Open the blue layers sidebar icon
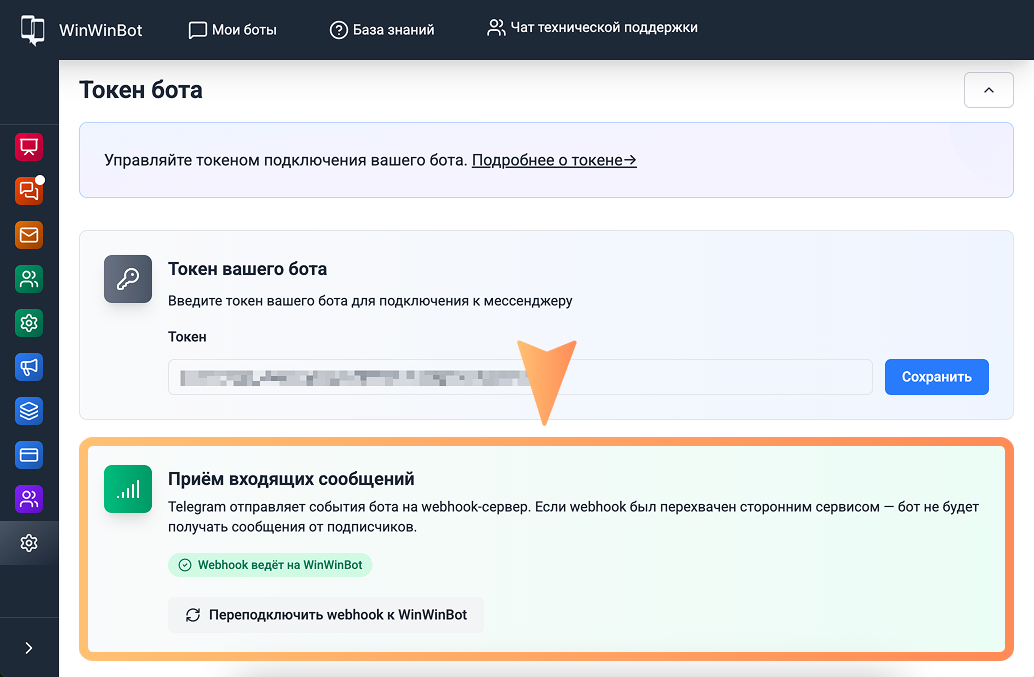The height and width of the screenshot is (677, 1034). coord(29,411)
